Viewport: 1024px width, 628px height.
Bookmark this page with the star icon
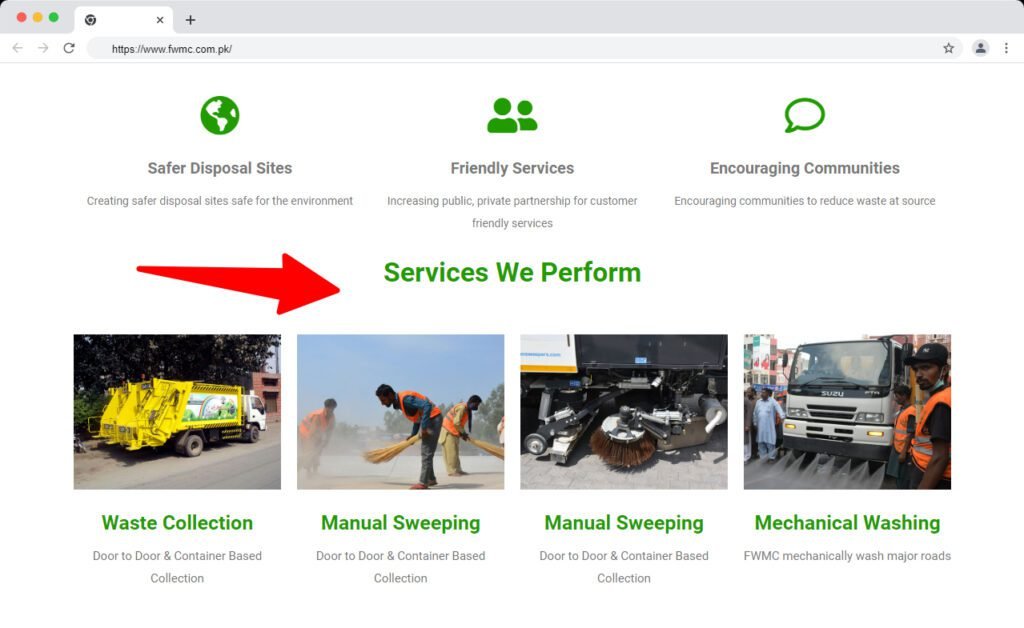click(948, 48)
